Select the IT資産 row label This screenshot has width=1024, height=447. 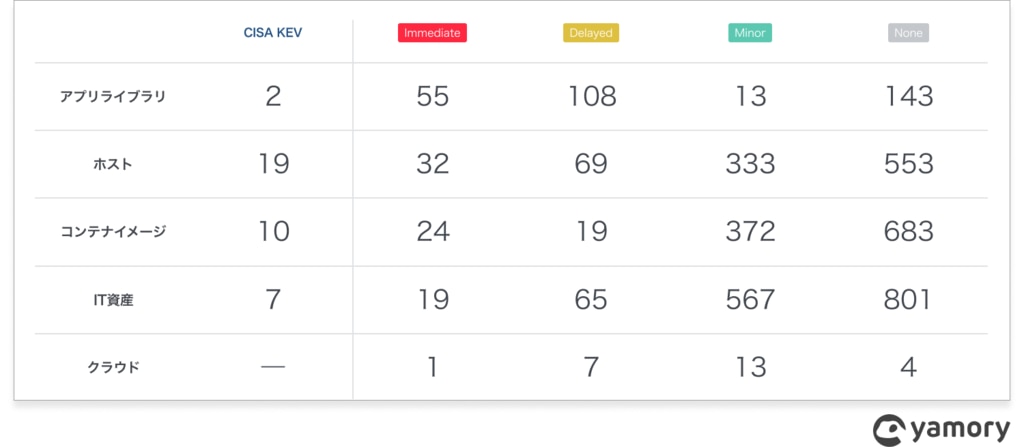(113, 300)
